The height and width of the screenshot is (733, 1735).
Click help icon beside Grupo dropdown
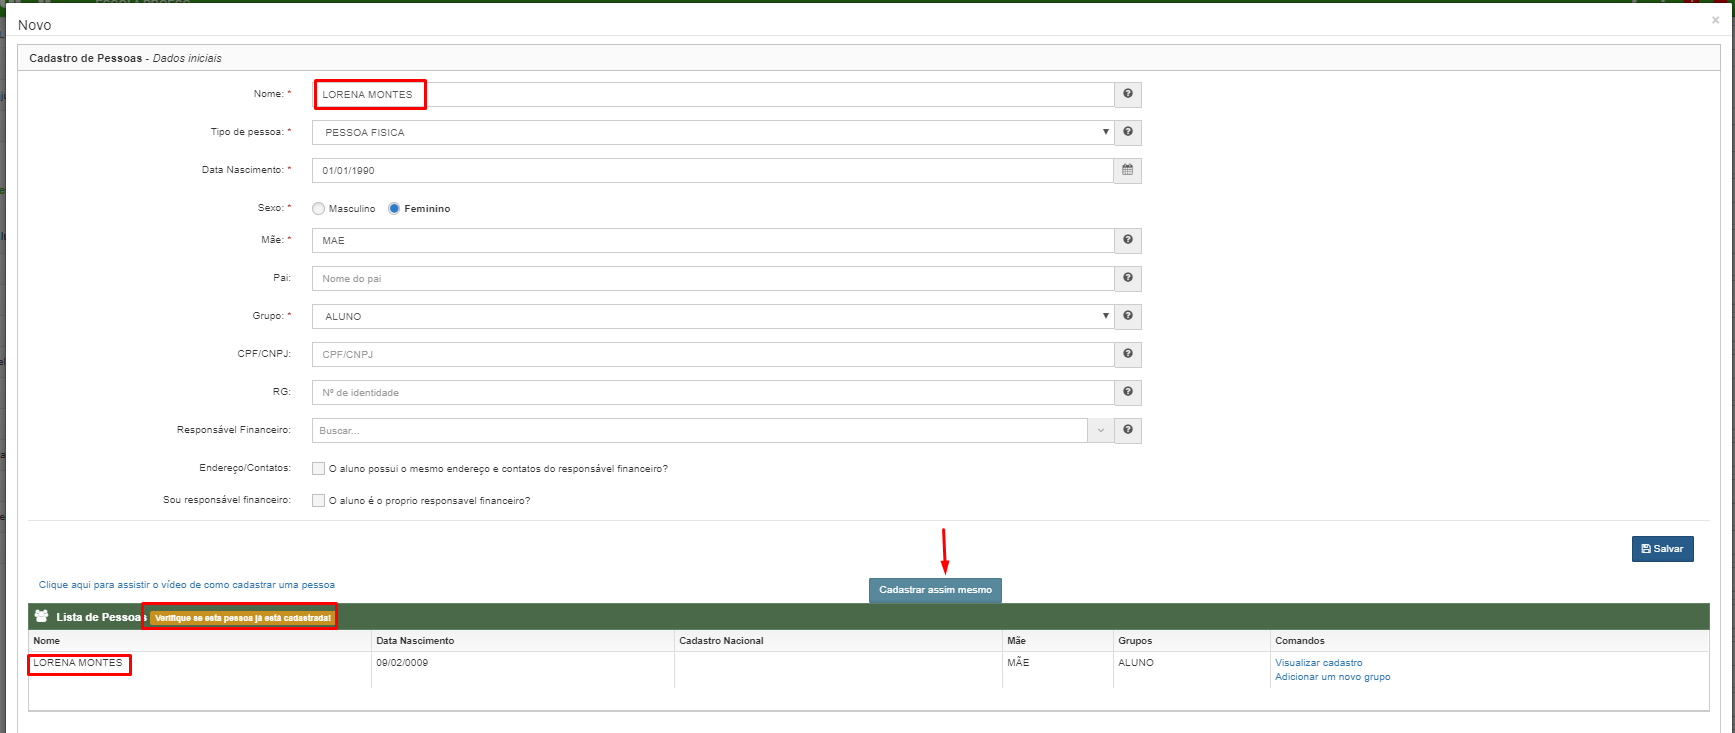[x=1128, y=316]
